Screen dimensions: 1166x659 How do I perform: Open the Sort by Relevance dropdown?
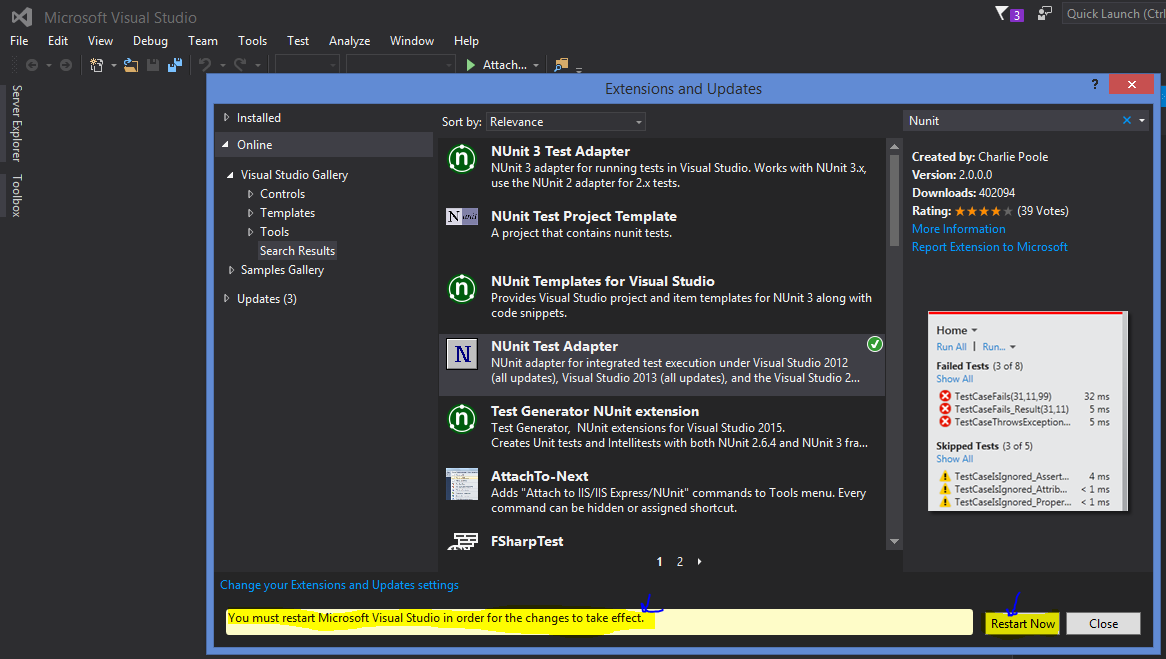(565, 120)
